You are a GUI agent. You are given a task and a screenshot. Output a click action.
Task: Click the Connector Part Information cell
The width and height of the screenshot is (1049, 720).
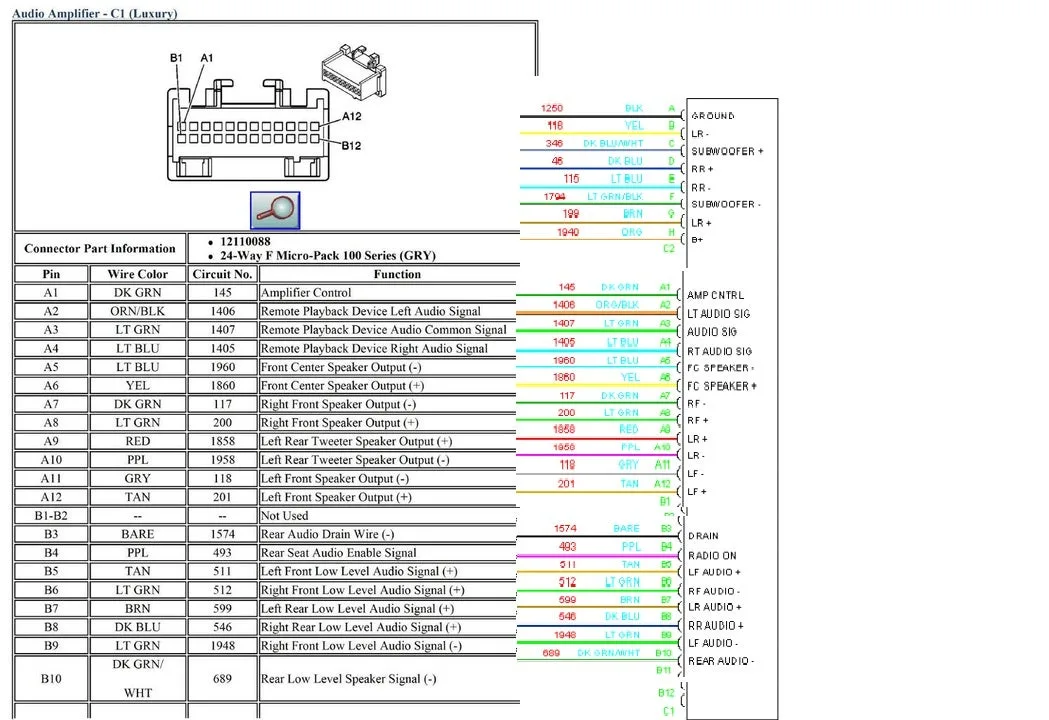coord(100,248)
